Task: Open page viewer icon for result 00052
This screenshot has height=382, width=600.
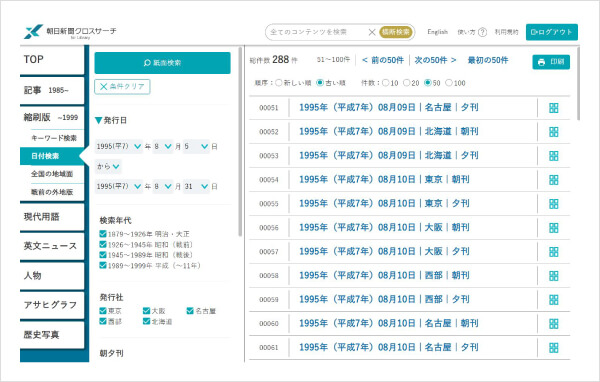Action: pyautogui.click(x=553, y=132)
